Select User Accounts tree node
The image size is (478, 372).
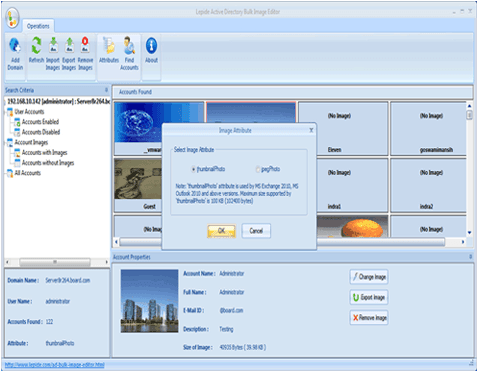point(29,112)
